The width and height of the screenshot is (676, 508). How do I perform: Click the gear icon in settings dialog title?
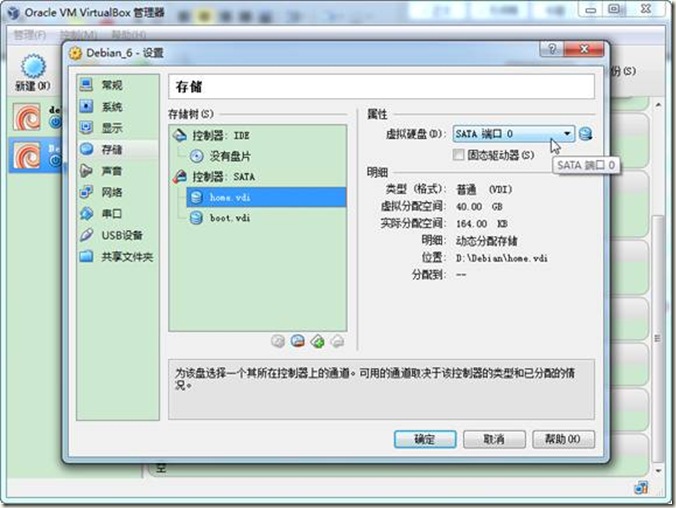pyautogui.click(x=75, y=53)
